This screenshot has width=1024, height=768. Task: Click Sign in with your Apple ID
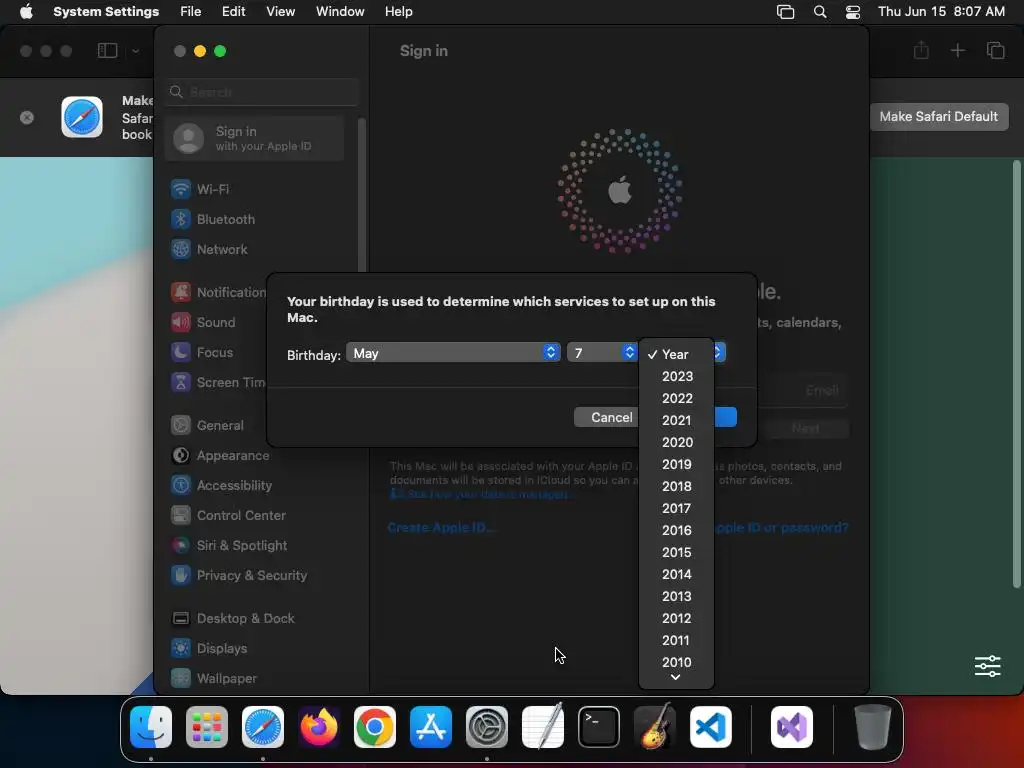(x=255, y=138)
